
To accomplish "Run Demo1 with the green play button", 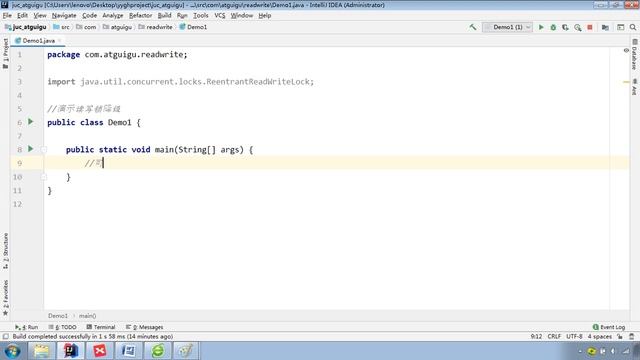I will pos(541,27).
